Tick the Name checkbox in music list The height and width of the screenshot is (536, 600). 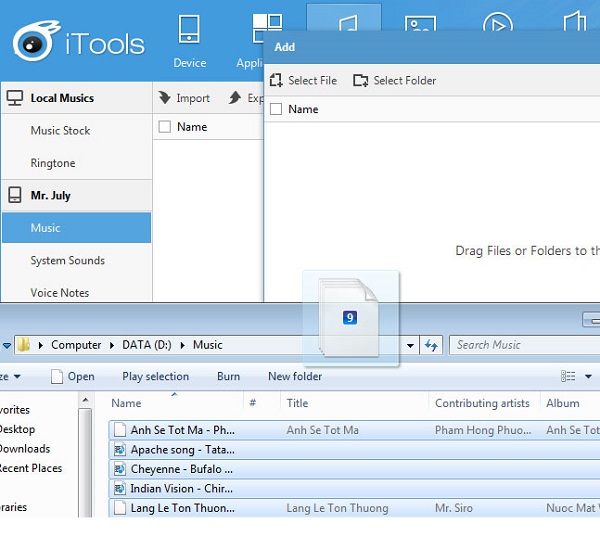click(x=165, y=127)
